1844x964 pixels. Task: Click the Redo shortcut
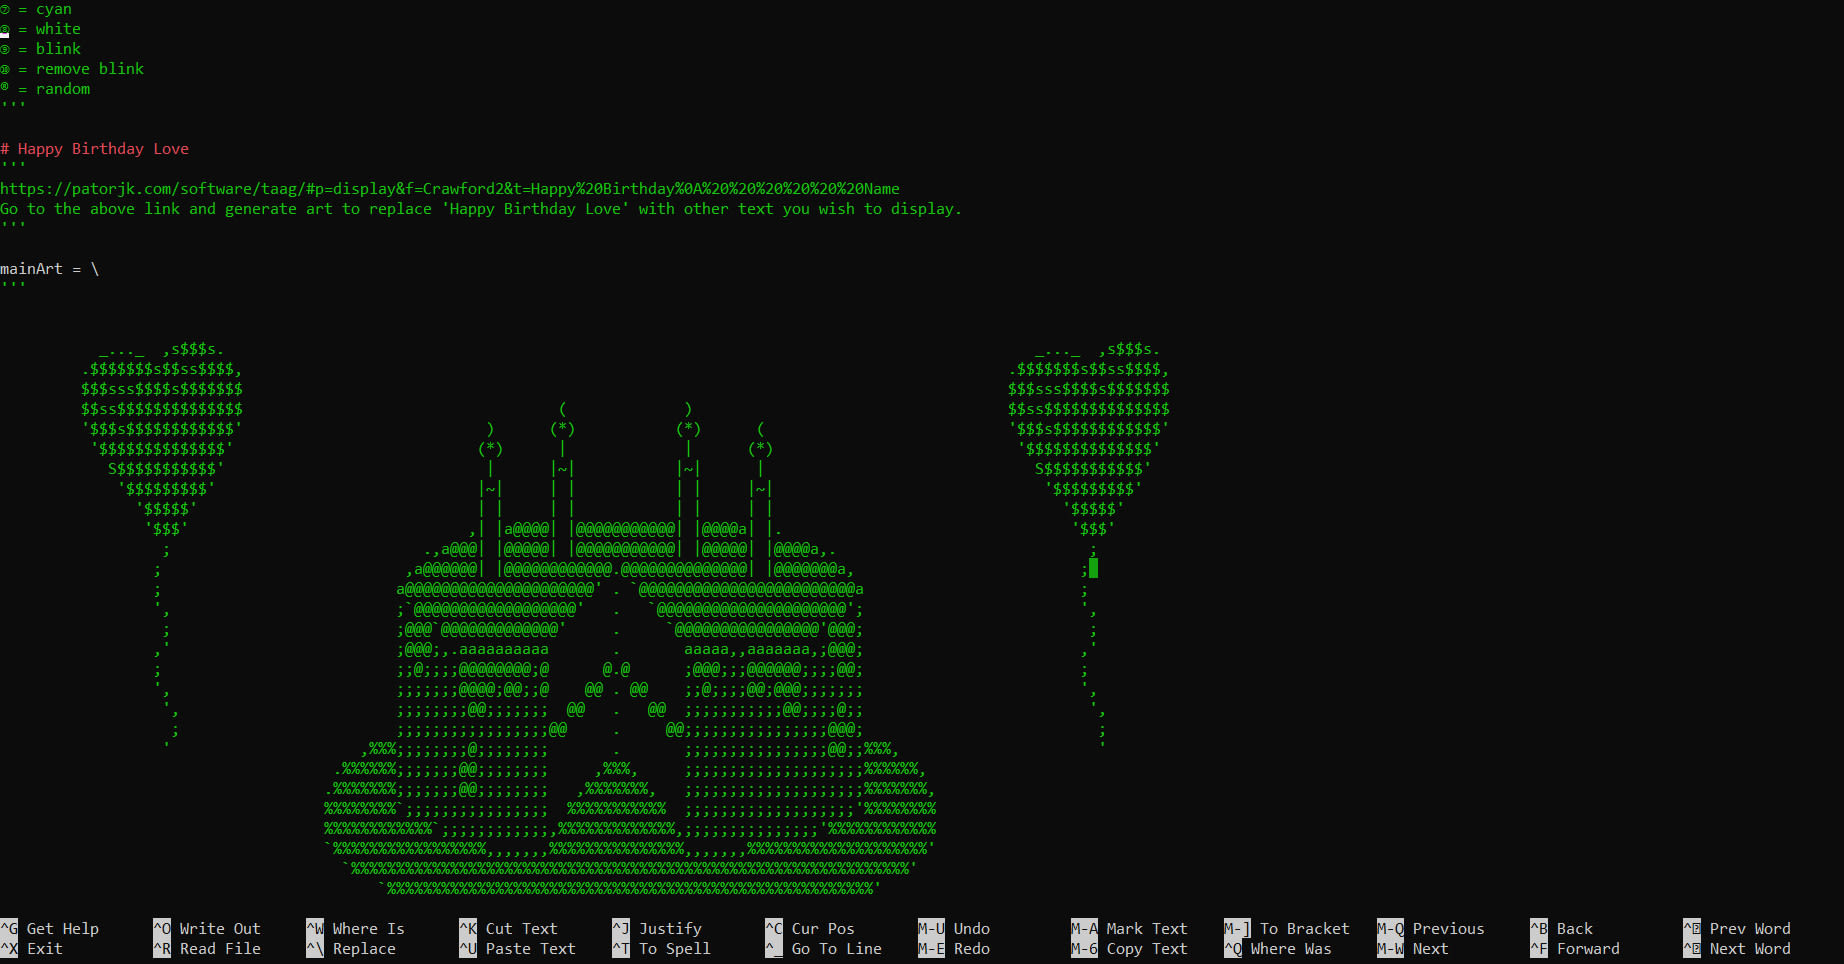coord(967,949)
